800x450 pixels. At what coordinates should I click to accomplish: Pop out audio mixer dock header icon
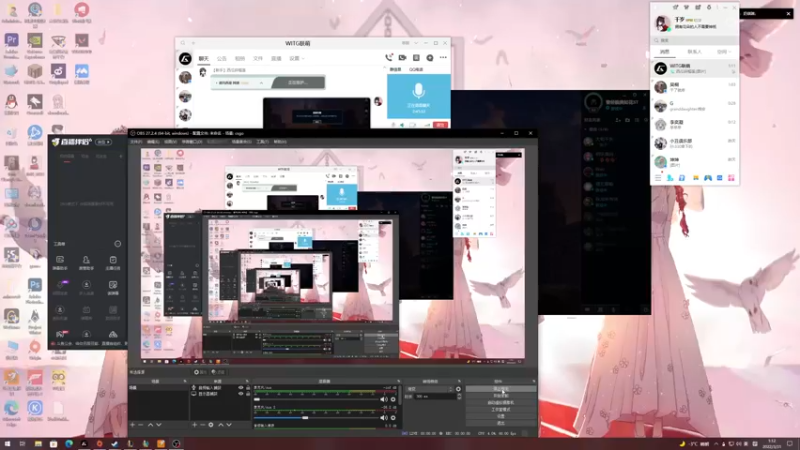point(398,381)
